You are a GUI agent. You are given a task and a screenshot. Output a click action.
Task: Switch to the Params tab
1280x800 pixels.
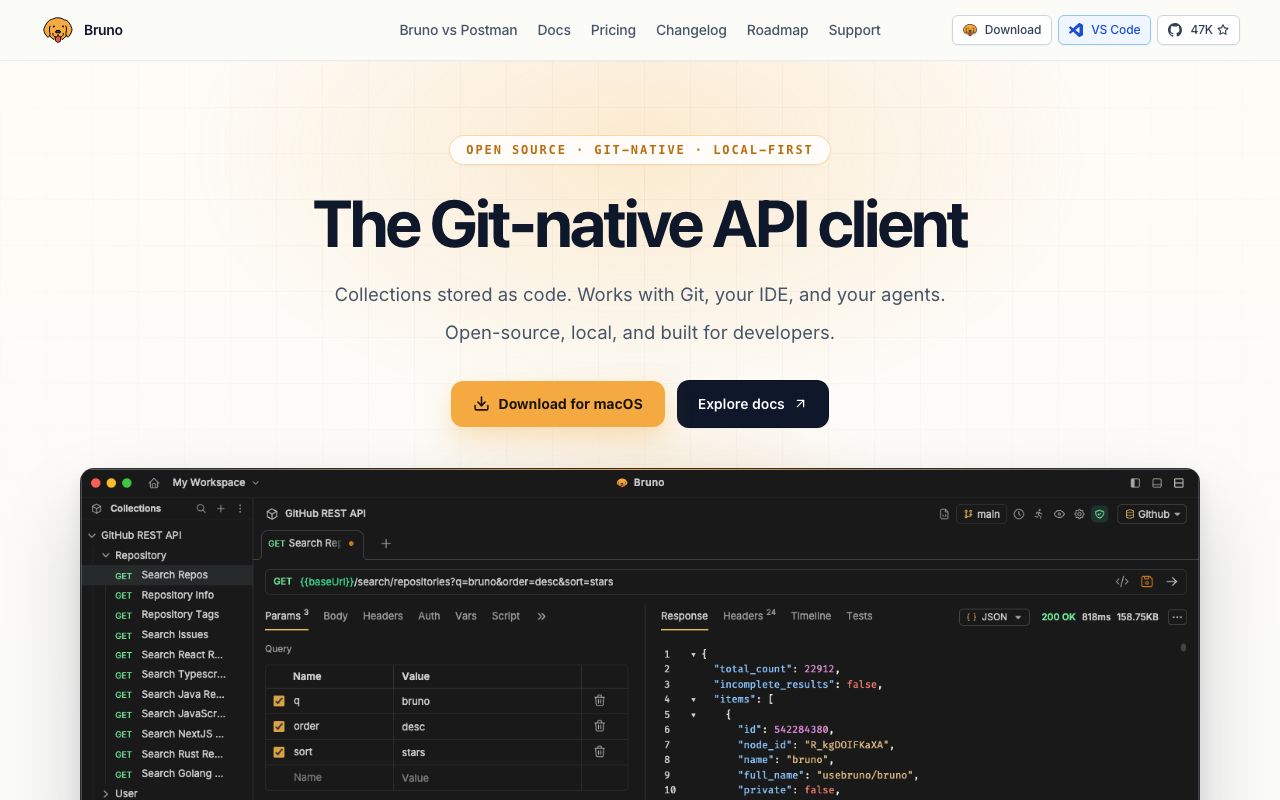click(x=286, y=616)
